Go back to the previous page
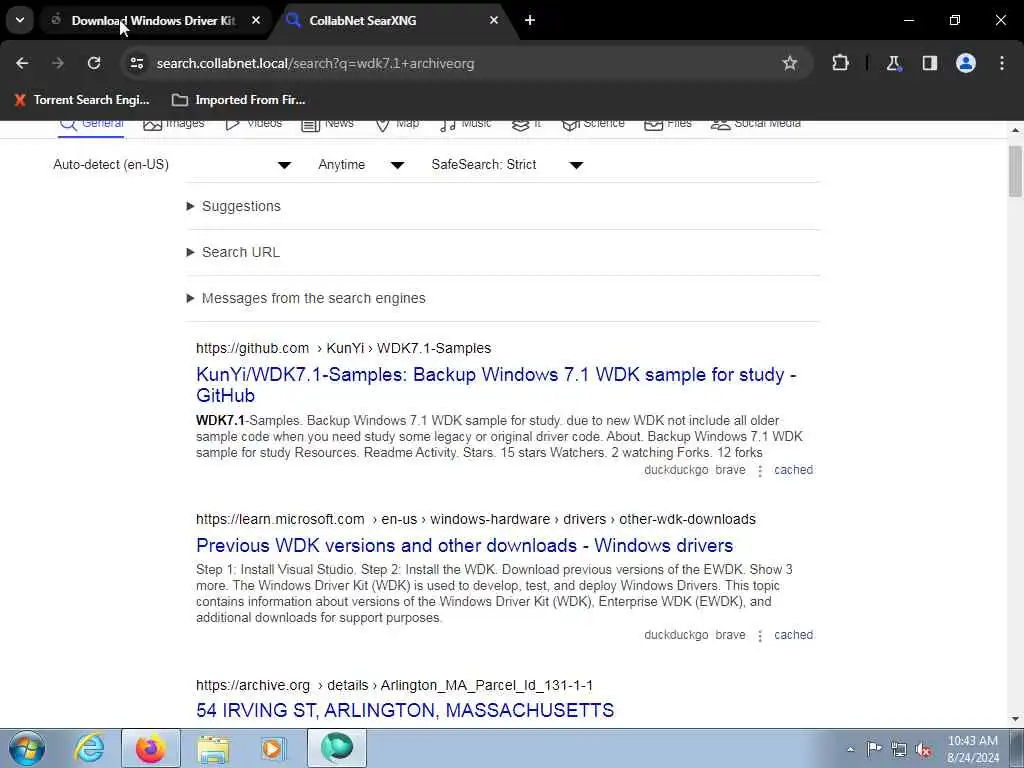 (x=22, y=63)
